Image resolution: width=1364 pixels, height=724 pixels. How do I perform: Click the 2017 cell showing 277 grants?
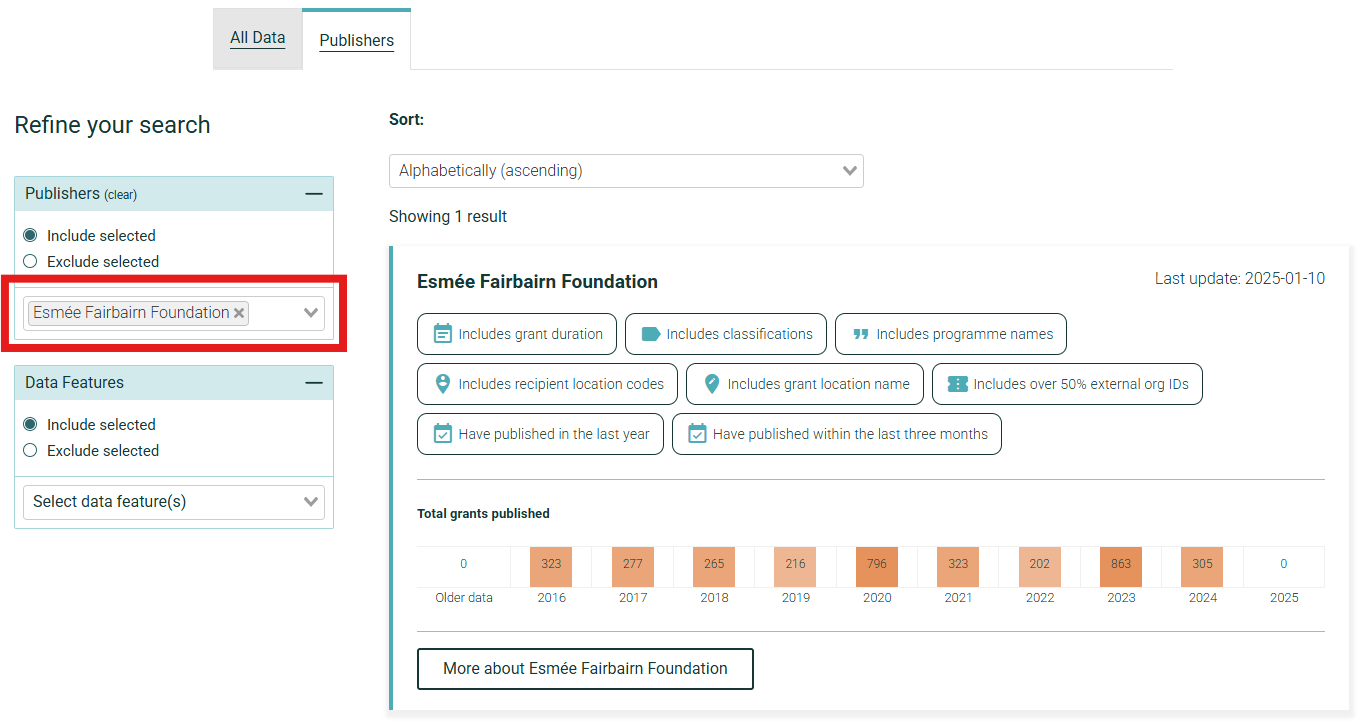point(632,566)
